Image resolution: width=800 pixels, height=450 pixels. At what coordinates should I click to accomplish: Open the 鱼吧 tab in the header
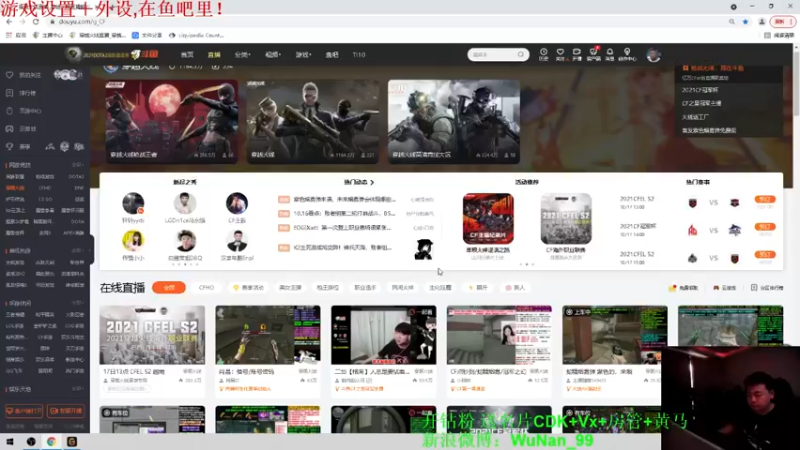[332, 55]
